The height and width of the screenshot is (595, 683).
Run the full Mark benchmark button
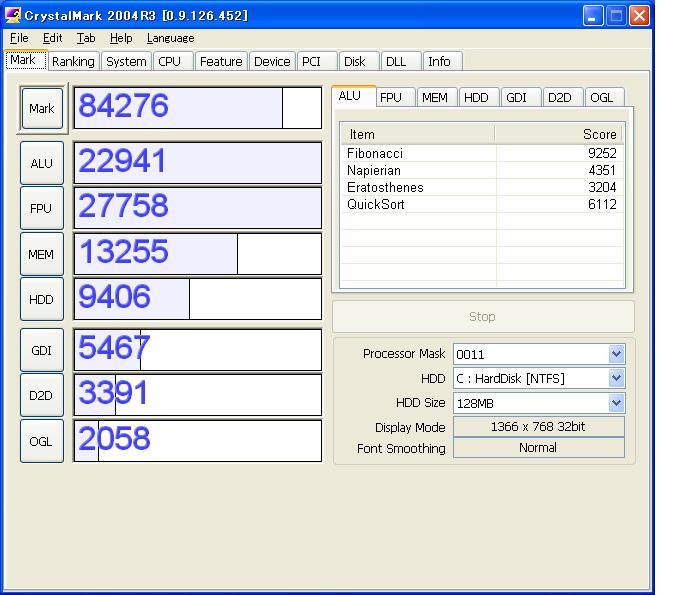point(42,108)
